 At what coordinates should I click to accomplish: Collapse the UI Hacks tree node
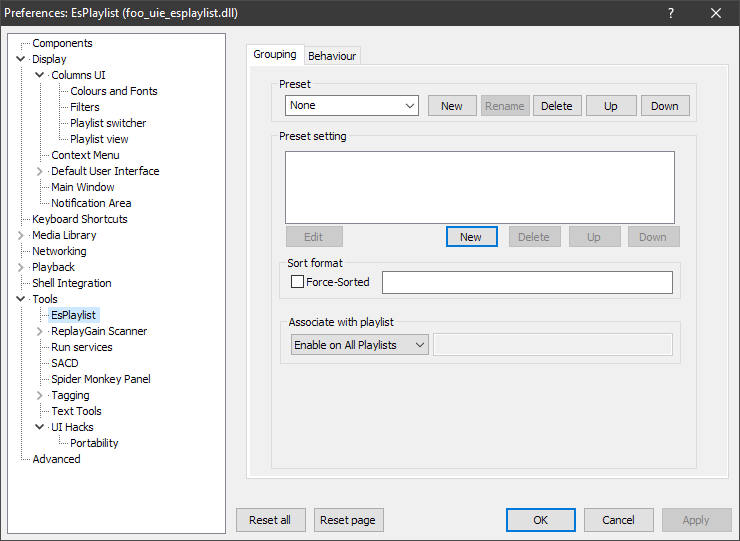coord(40,427)
